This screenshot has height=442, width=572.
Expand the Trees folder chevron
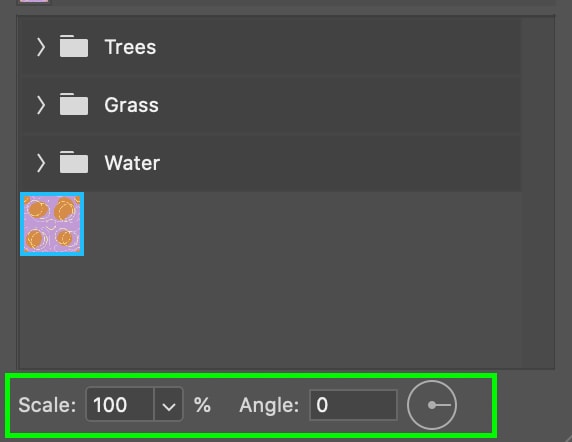pyautogui.click(x=41, y=47)
